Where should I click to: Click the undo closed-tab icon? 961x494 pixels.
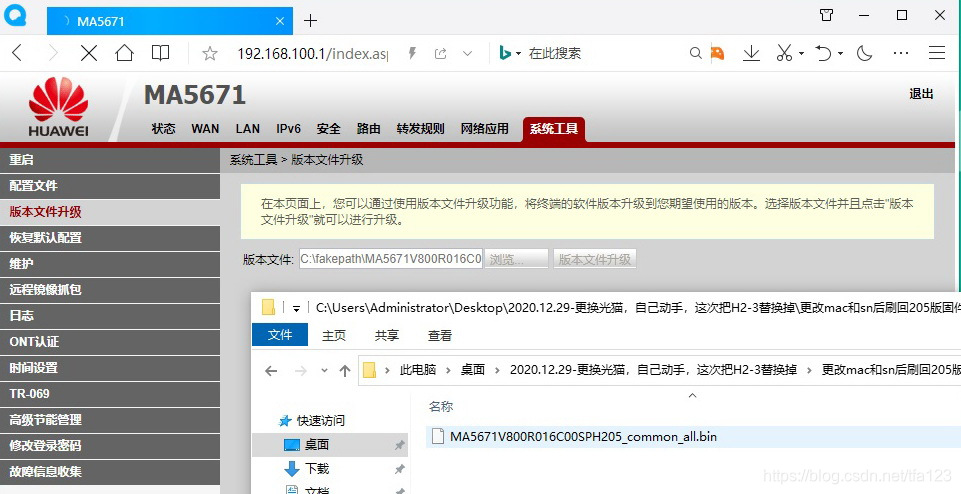(823, 53)
